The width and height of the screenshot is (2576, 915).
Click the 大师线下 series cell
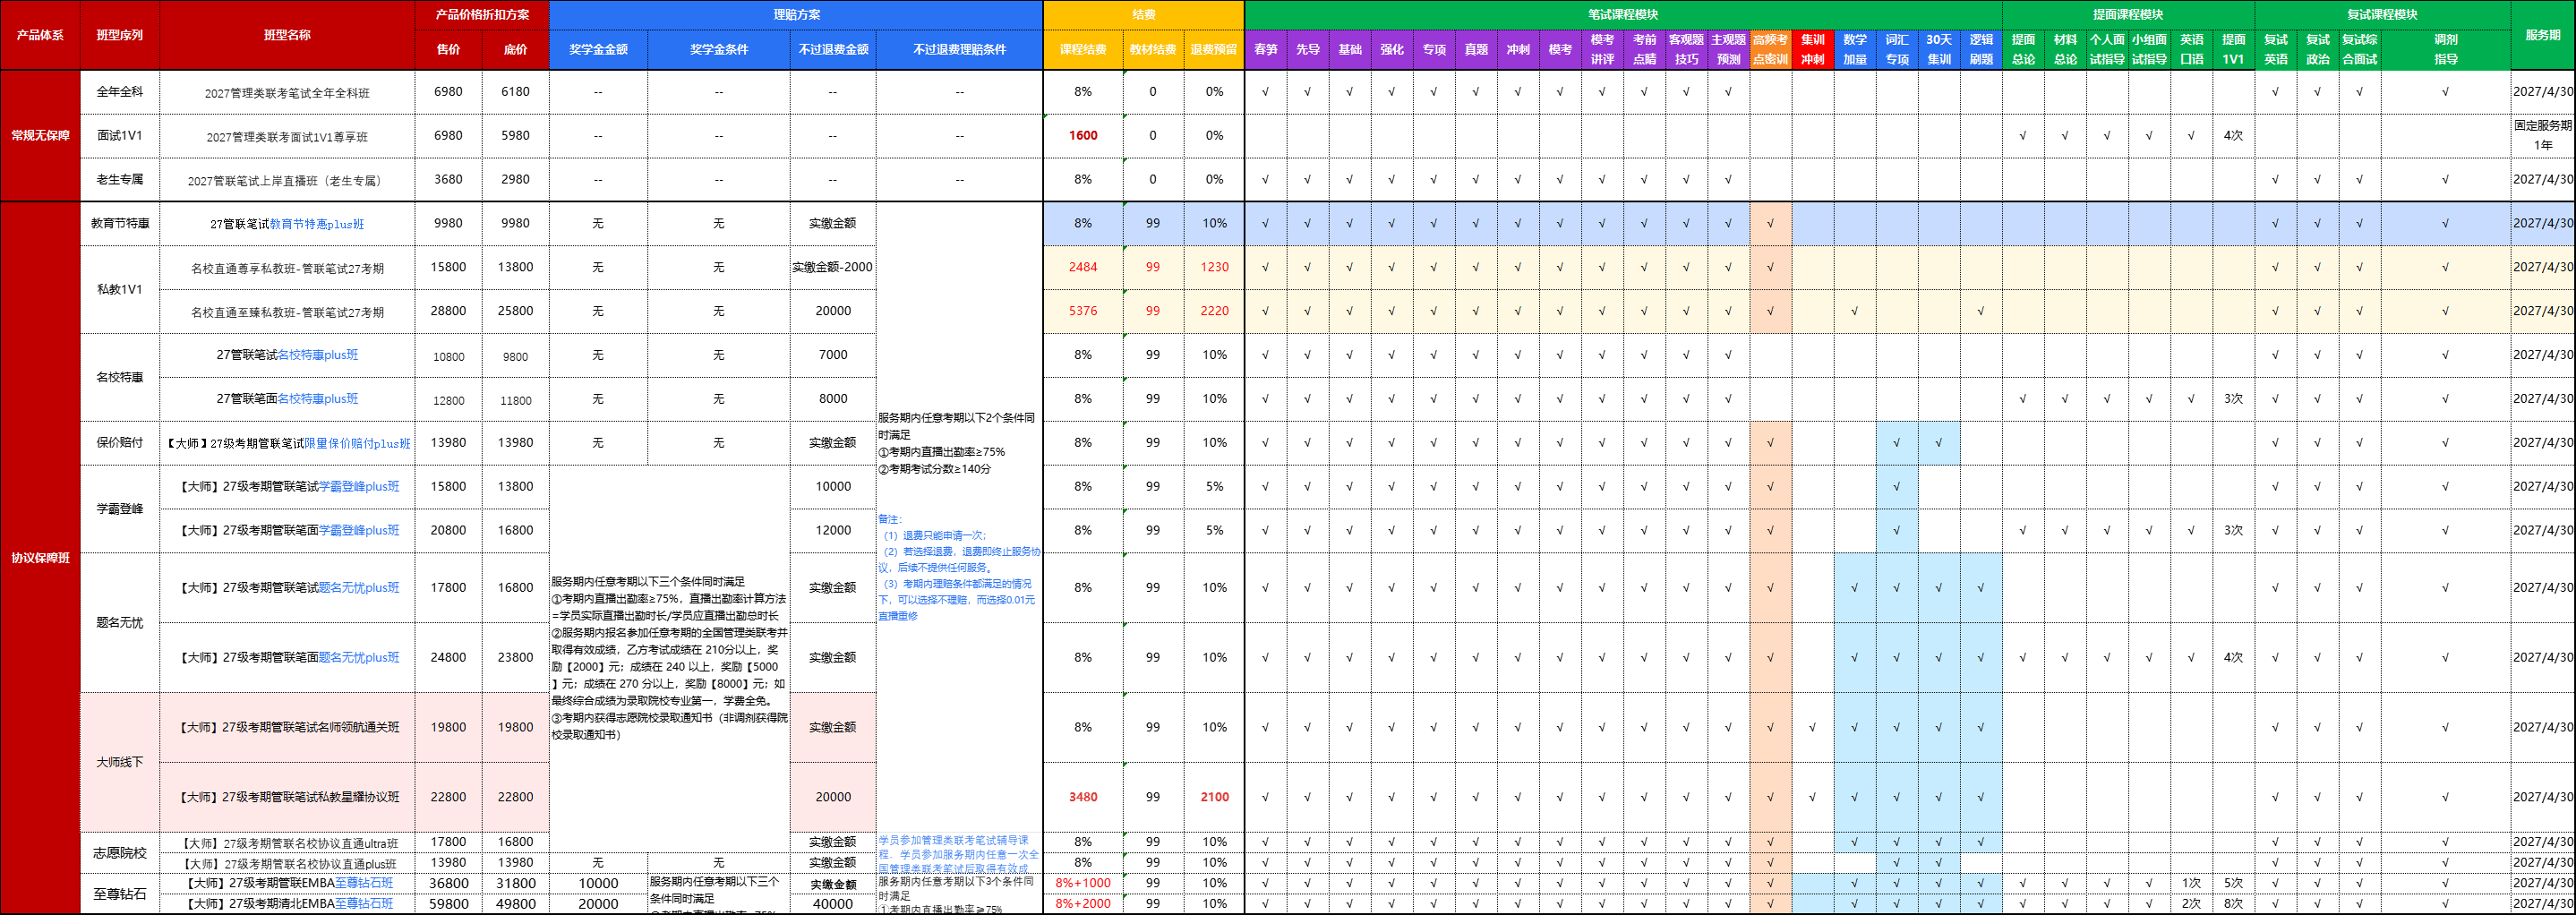(120, 762)
